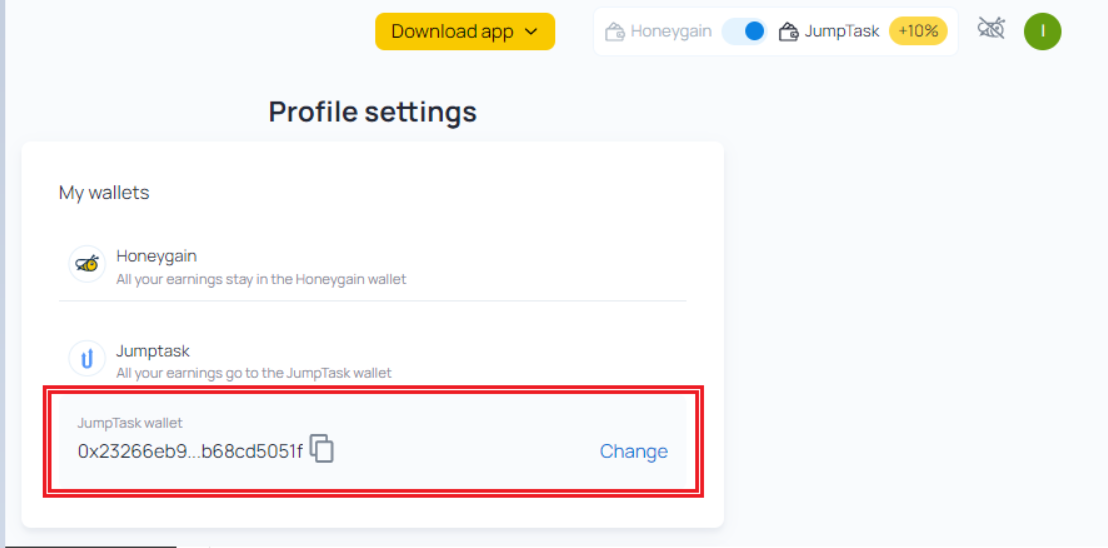The image size is (1108, 548).
Task: Click the chevron on Download app
Action: 531,32
